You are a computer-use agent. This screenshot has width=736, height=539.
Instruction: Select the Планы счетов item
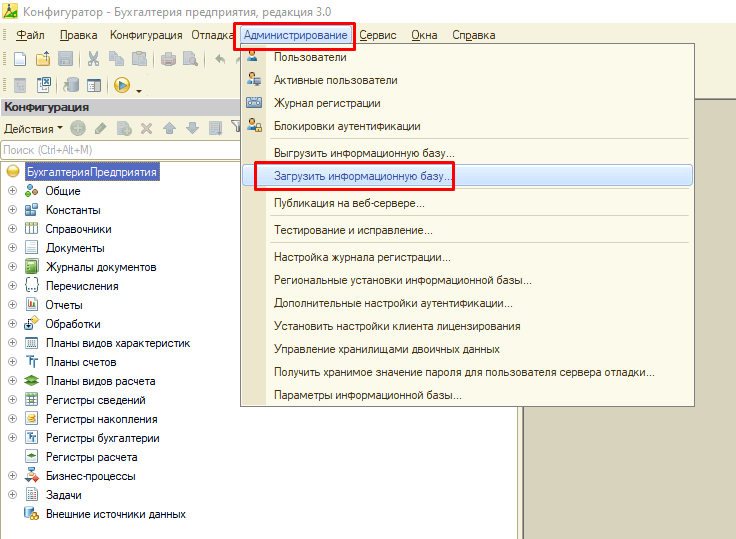coord(81,362)
